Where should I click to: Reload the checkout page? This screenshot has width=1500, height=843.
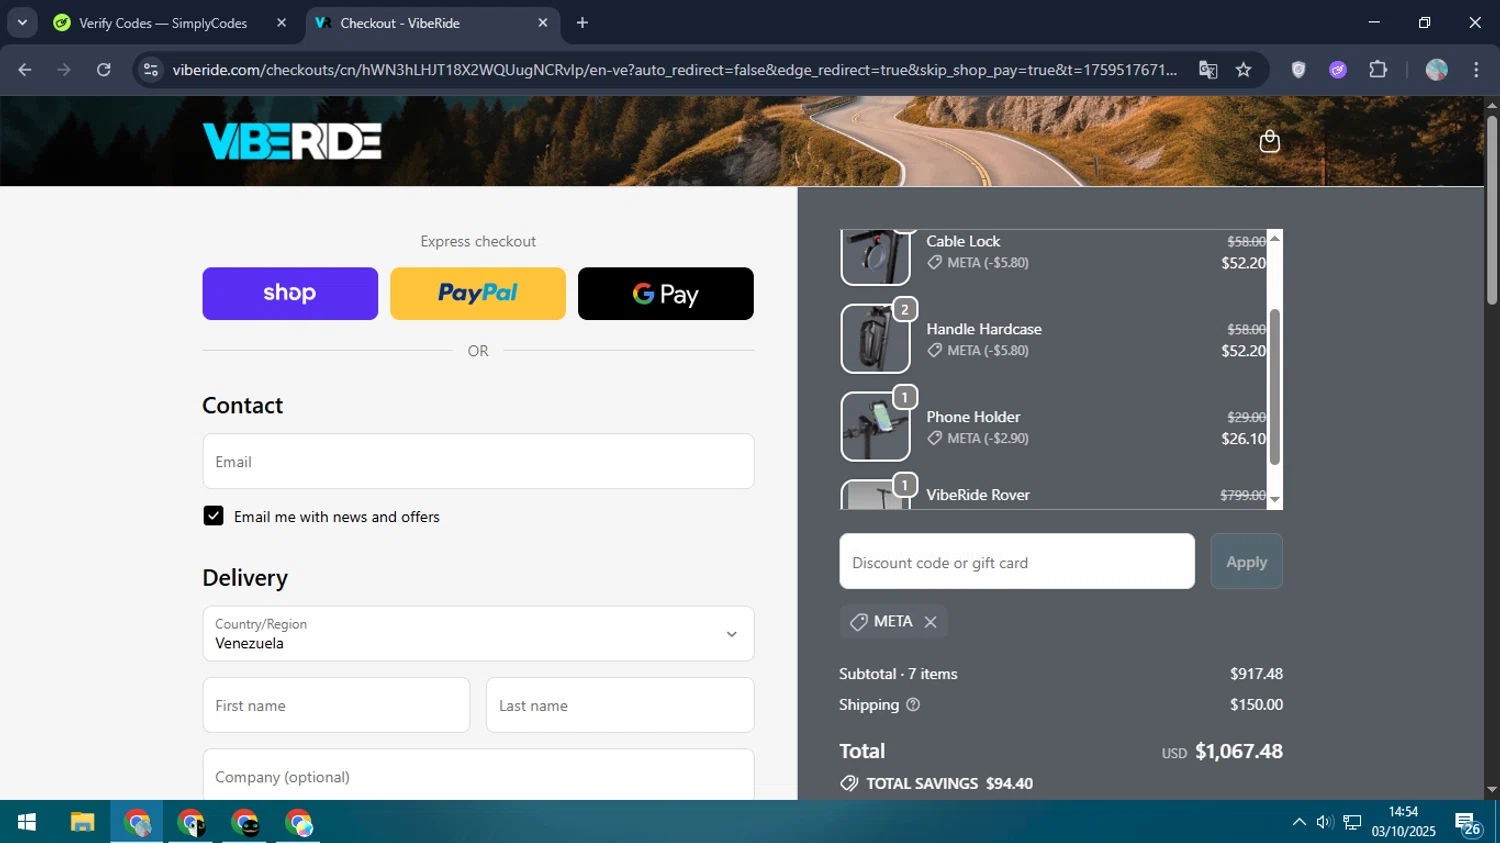pos(104,70)
